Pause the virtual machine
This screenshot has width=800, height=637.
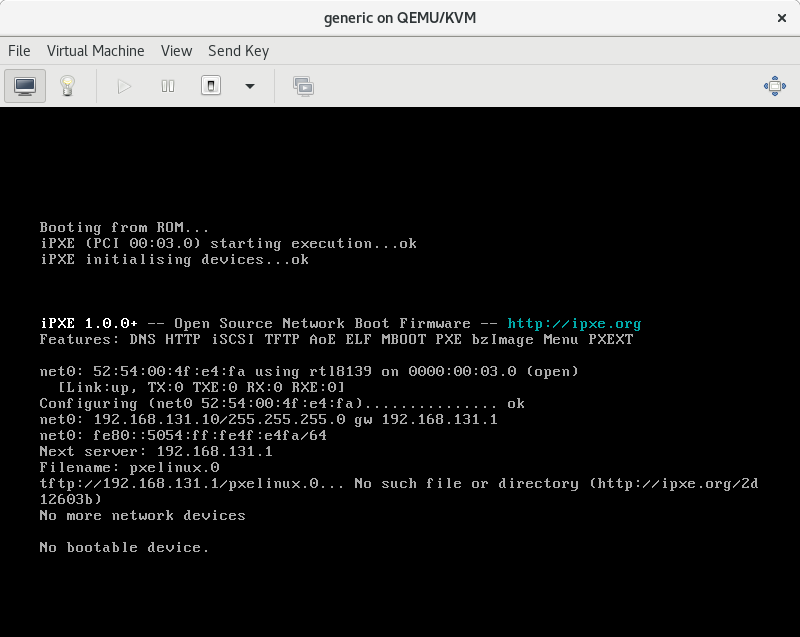[168, 86]
